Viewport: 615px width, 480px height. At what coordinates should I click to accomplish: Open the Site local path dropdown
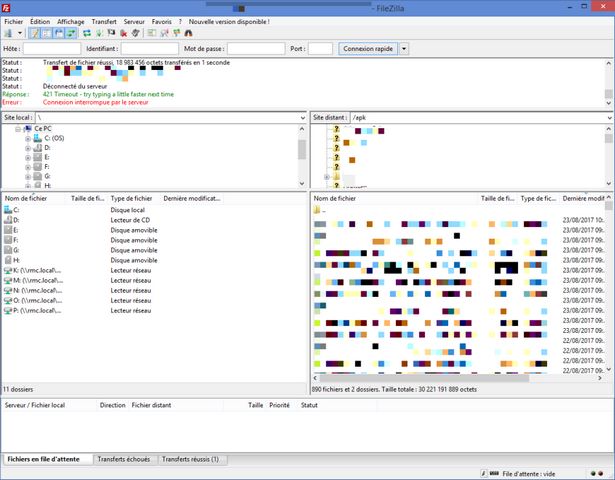click(301, 117)
